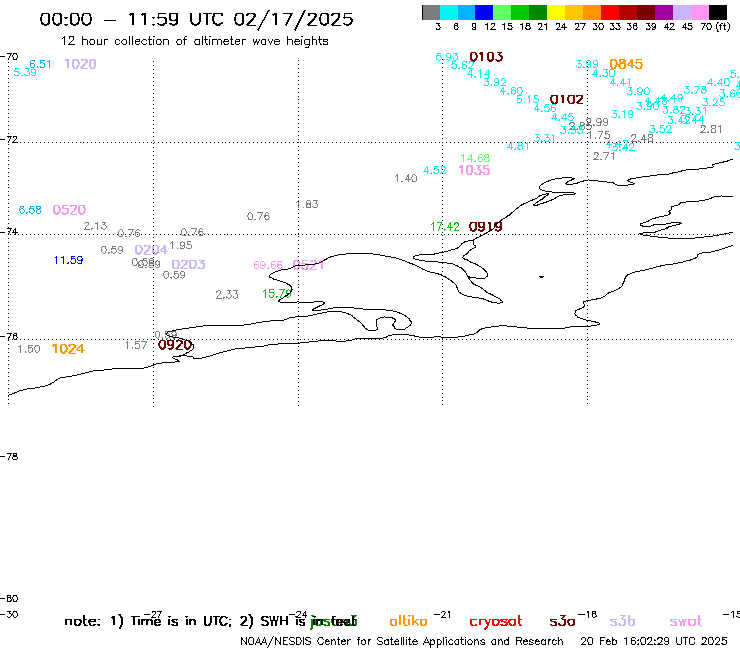Click the cyan wave height '4.81'
The height and width of the screenshot is (650, 740).
coord(518,146)
